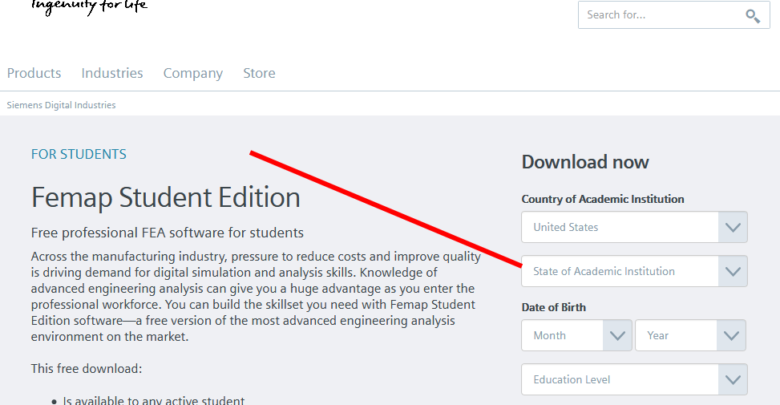Click the Ingenuity for life logo
Screen dimensions: 780x405
tap(89, 6)
